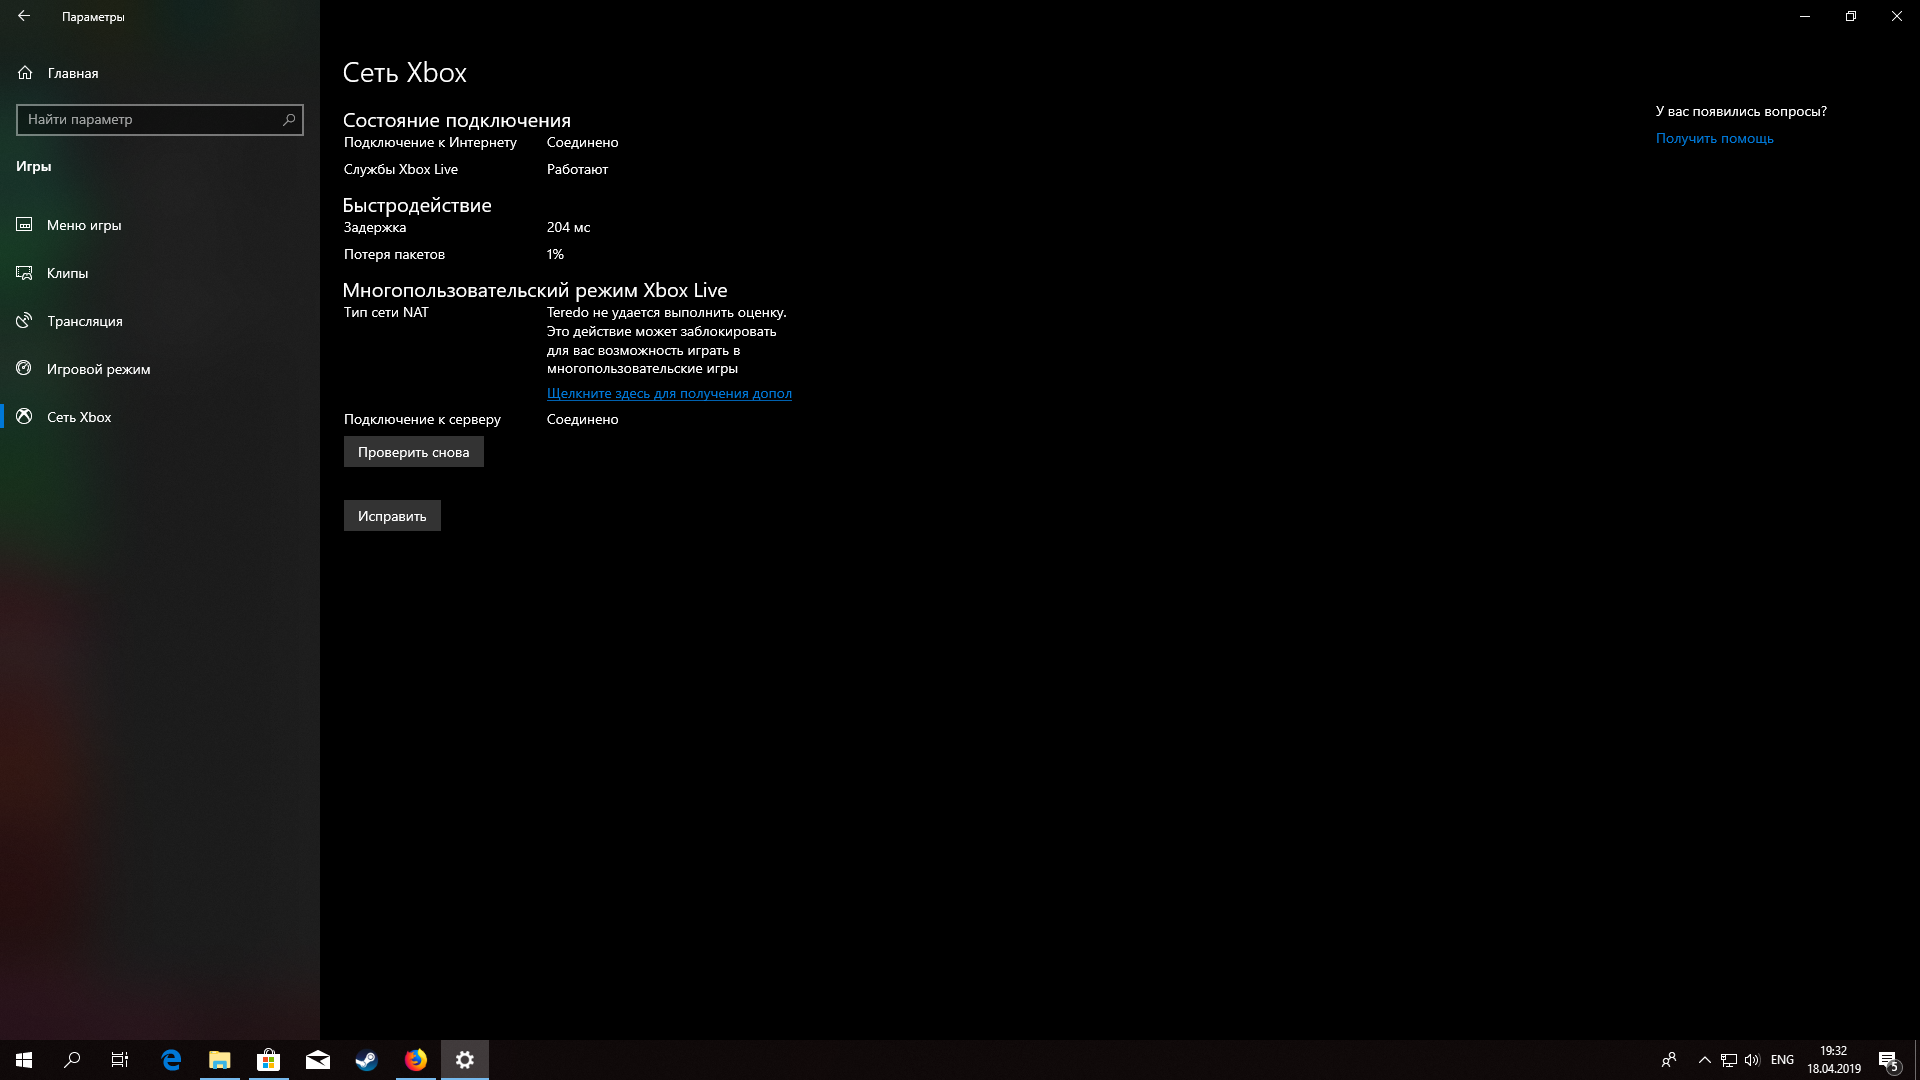The image size is (1920, 1080).
Task: Restore down the Settings window
Action: click(x=1851, y=16)
